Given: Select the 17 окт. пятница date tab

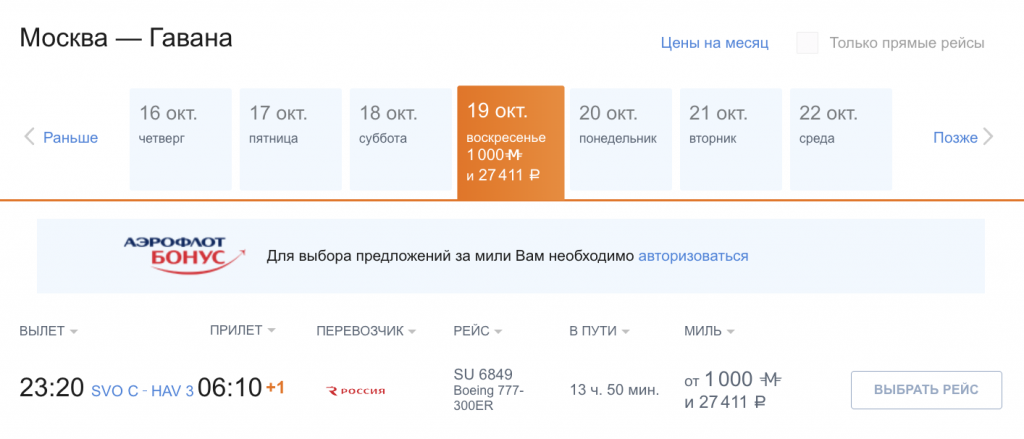Looking at the screenshot, I should click(291, 139).
